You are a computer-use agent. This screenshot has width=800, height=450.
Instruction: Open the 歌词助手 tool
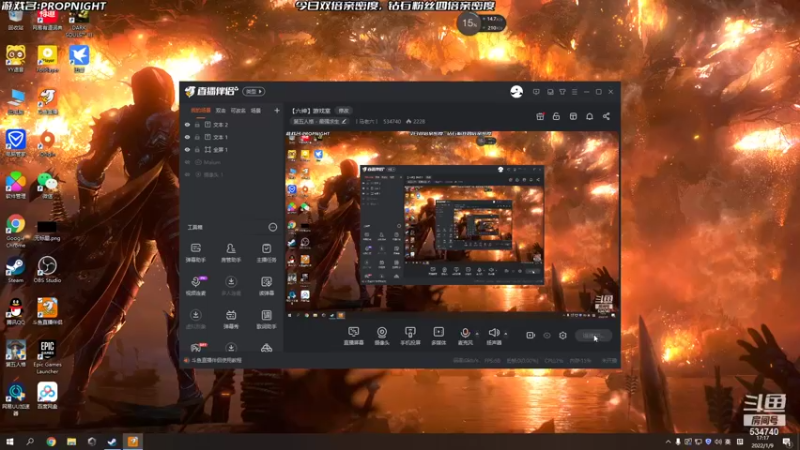pos(266,319)
